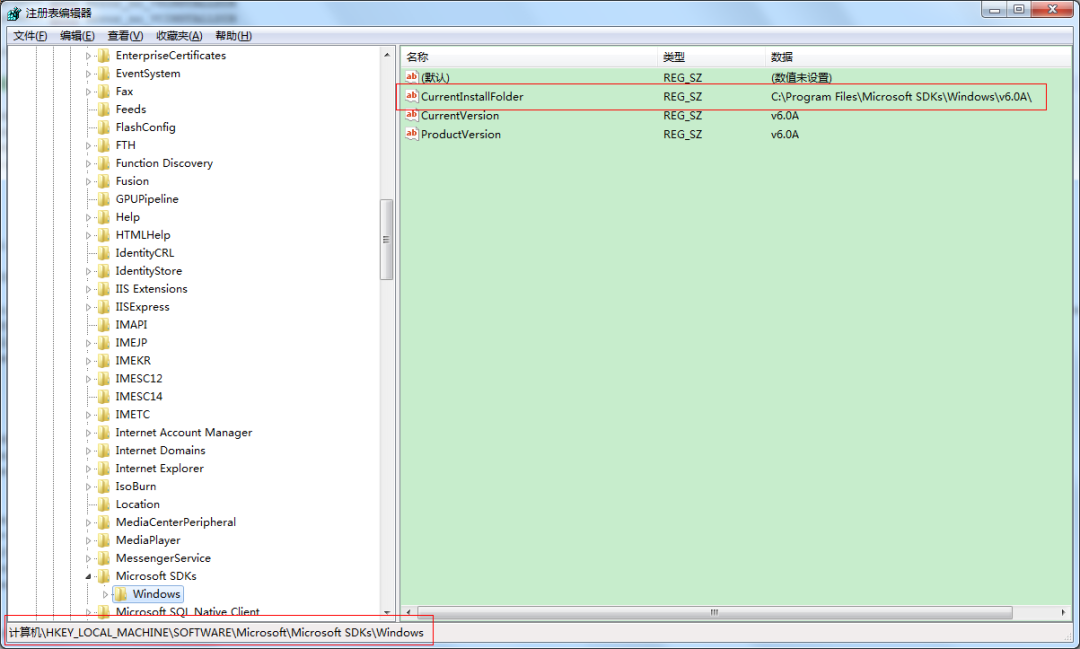Open the 收藏夹(A) menu

click(x=179, y=36)
